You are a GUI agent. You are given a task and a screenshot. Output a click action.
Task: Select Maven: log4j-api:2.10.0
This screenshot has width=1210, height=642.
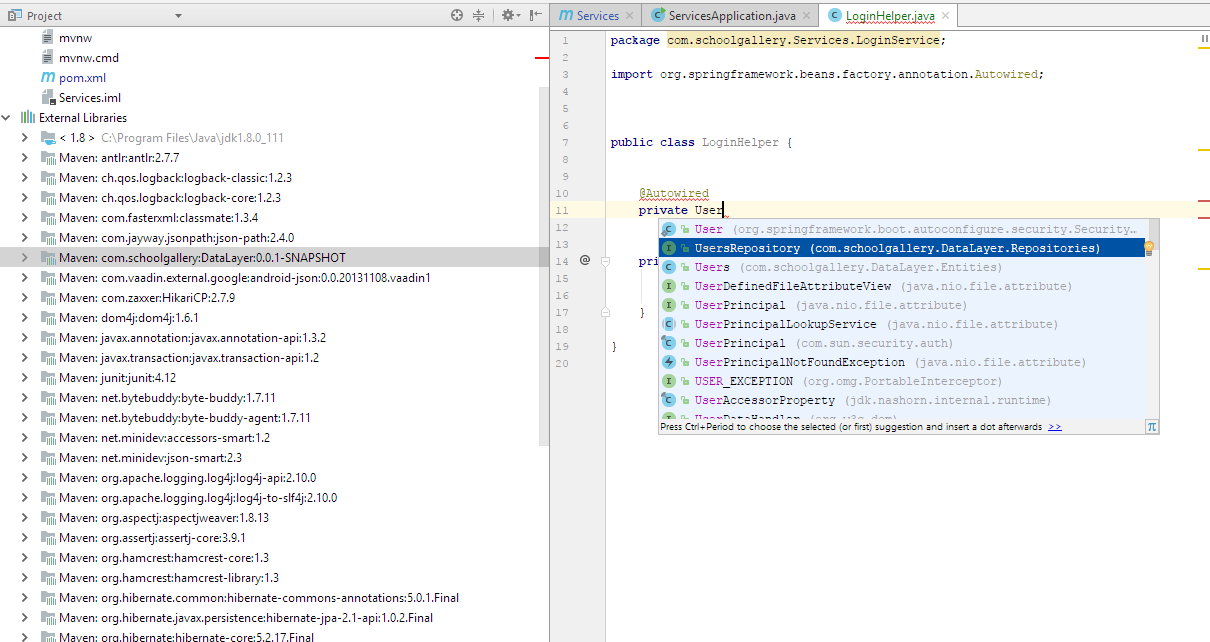click(x=187, y=478)
